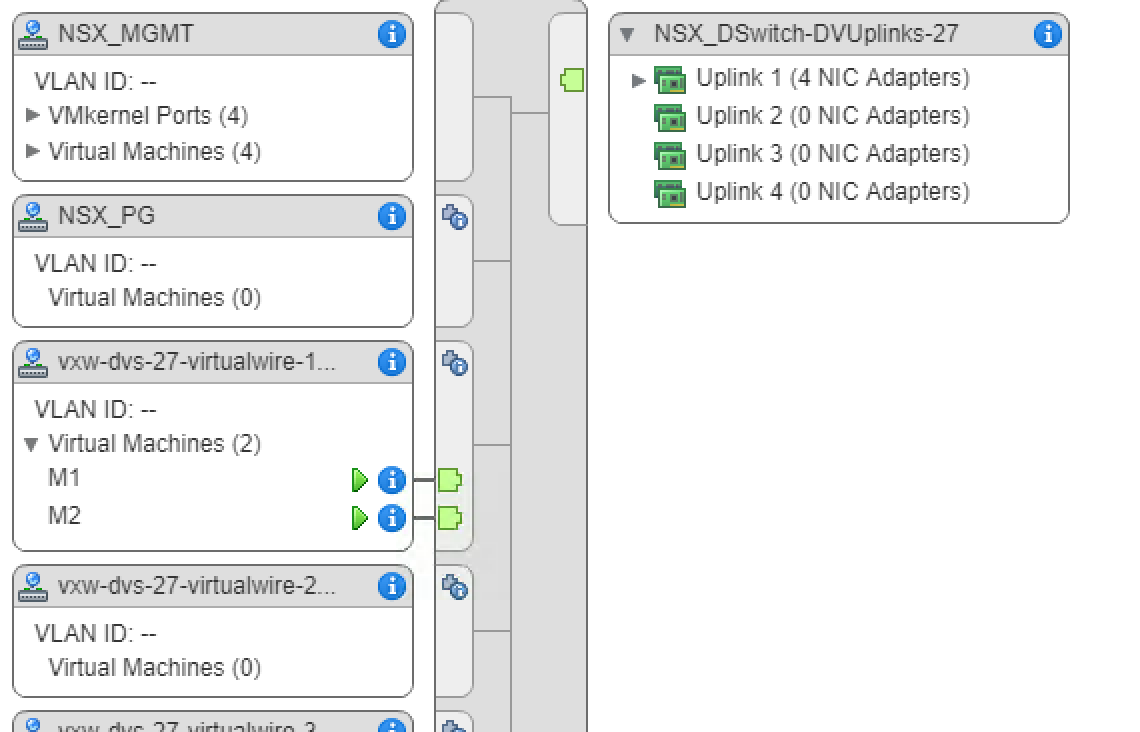Click VLAN ID text in virtualwire-2
This screenshot has height=732, width=1140.
95,633
